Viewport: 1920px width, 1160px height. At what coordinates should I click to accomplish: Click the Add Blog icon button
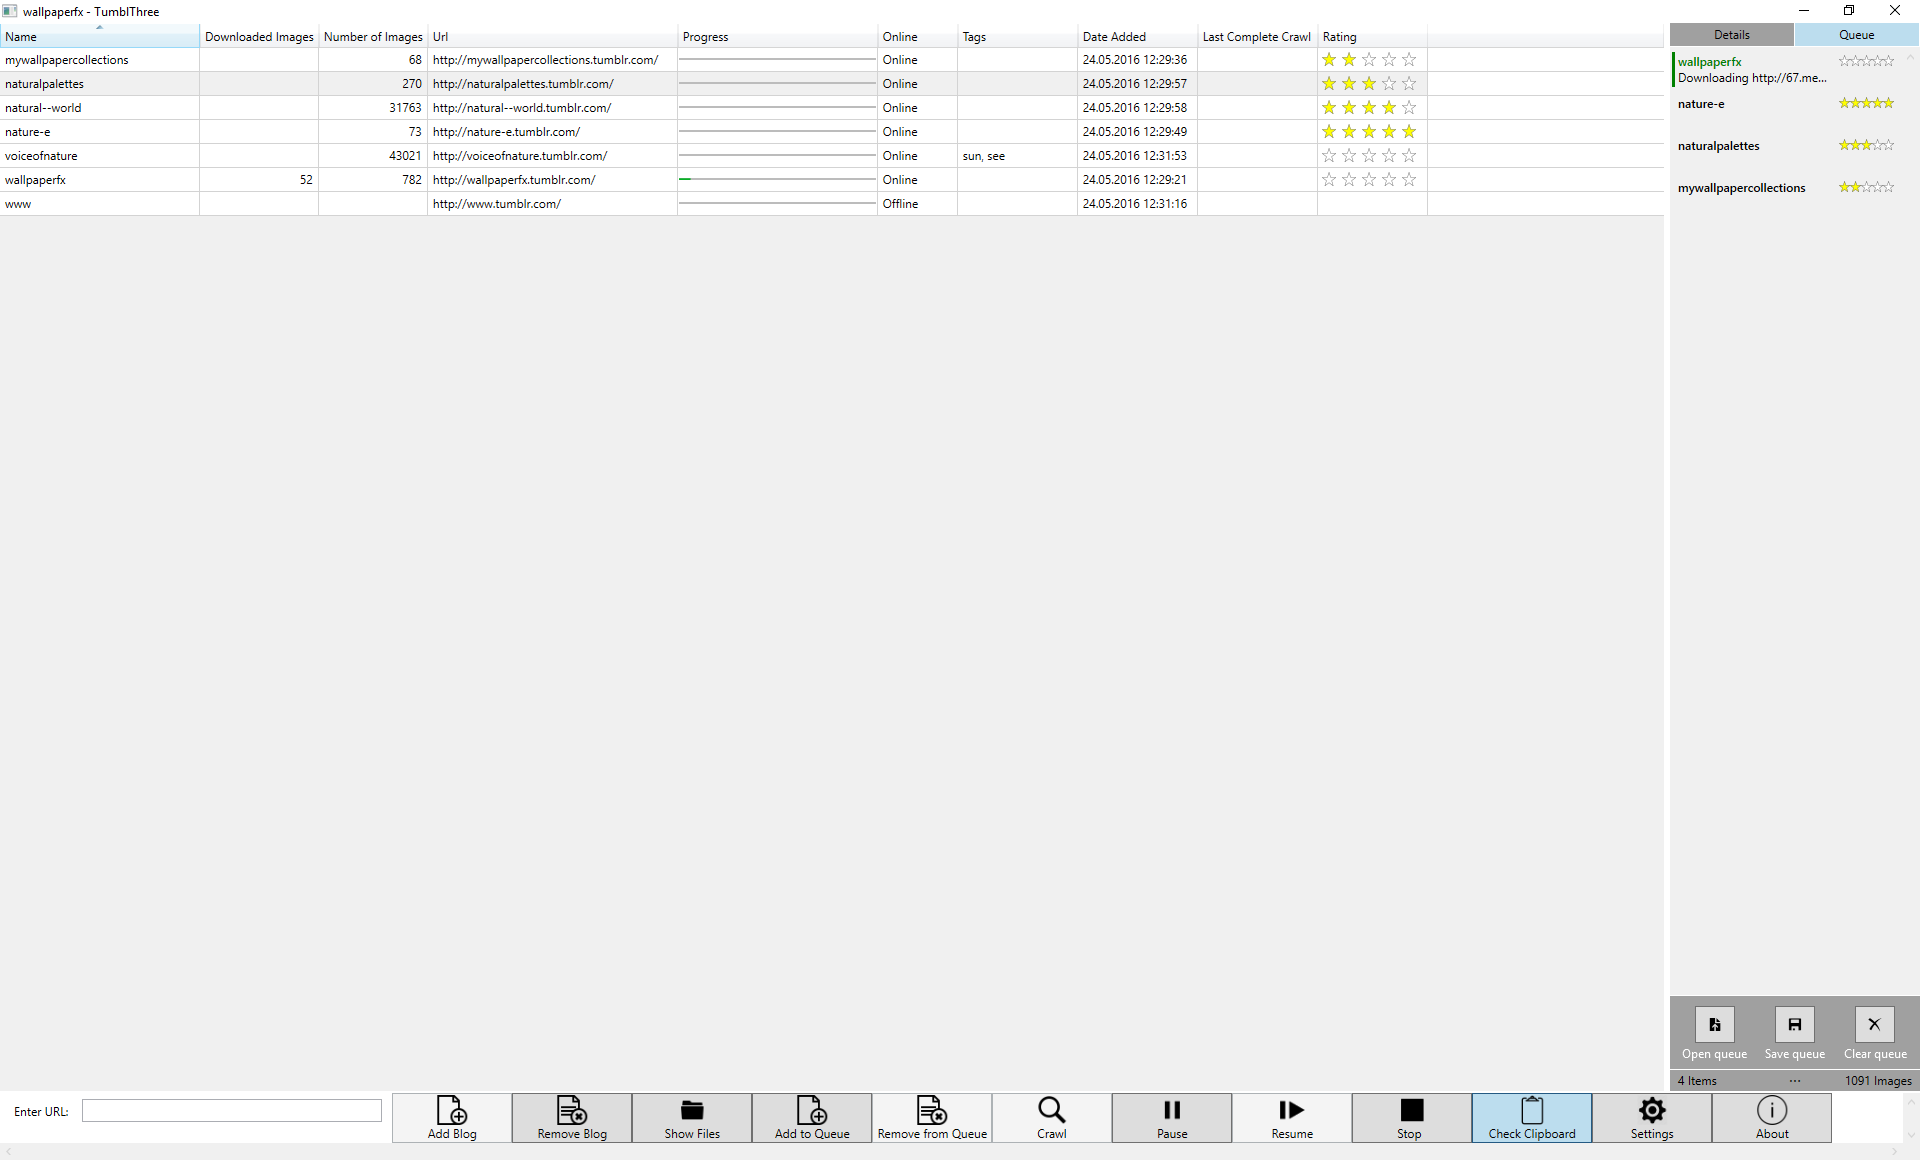452,1117
